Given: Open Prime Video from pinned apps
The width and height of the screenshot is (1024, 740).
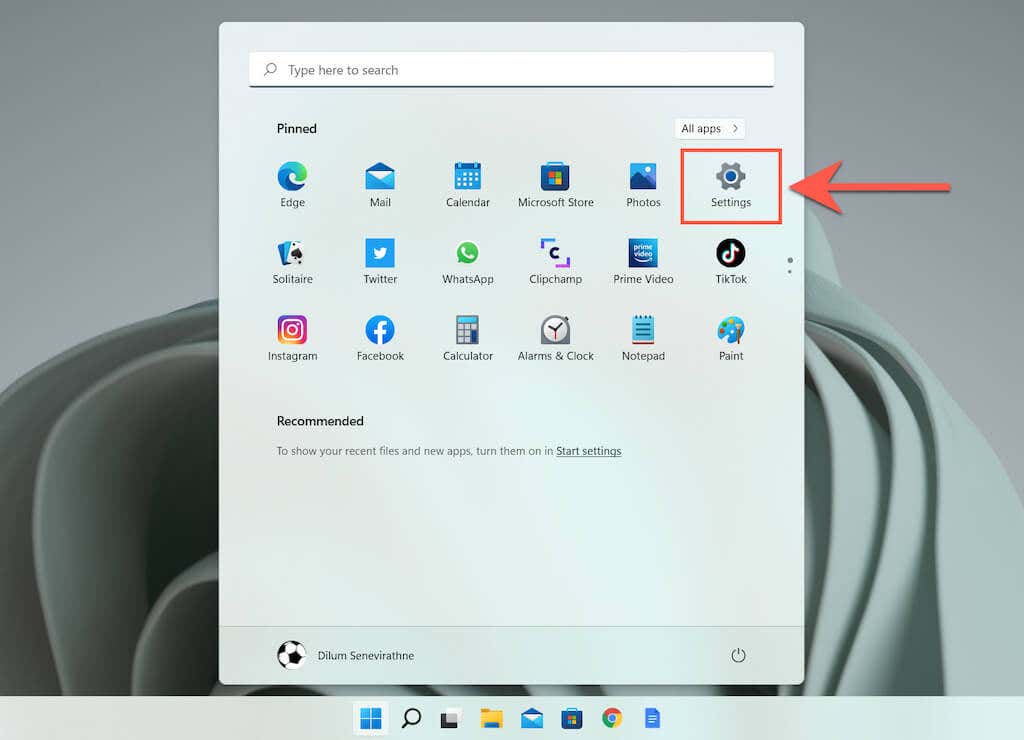Looking at the screenshot, I should pos(643,262).
